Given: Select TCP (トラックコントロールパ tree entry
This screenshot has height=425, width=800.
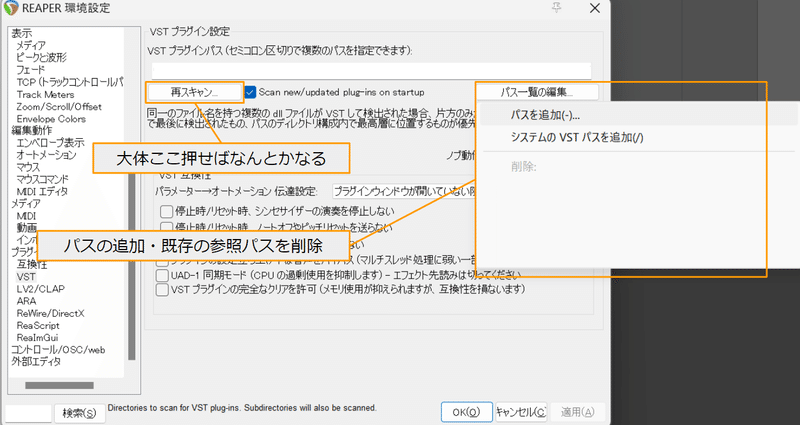Looking at the screenshot, I should click(x=70, y=82).
